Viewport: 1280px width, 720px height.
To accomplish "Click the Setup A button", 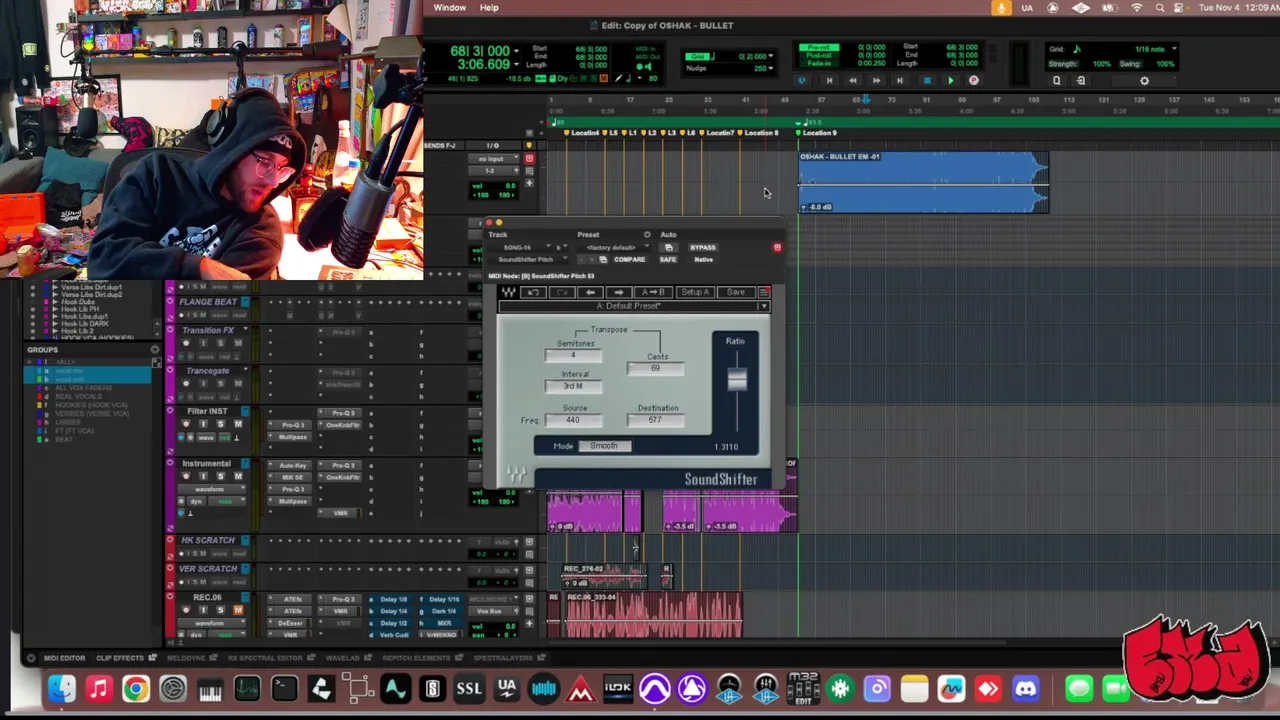I will pos(694,292).
